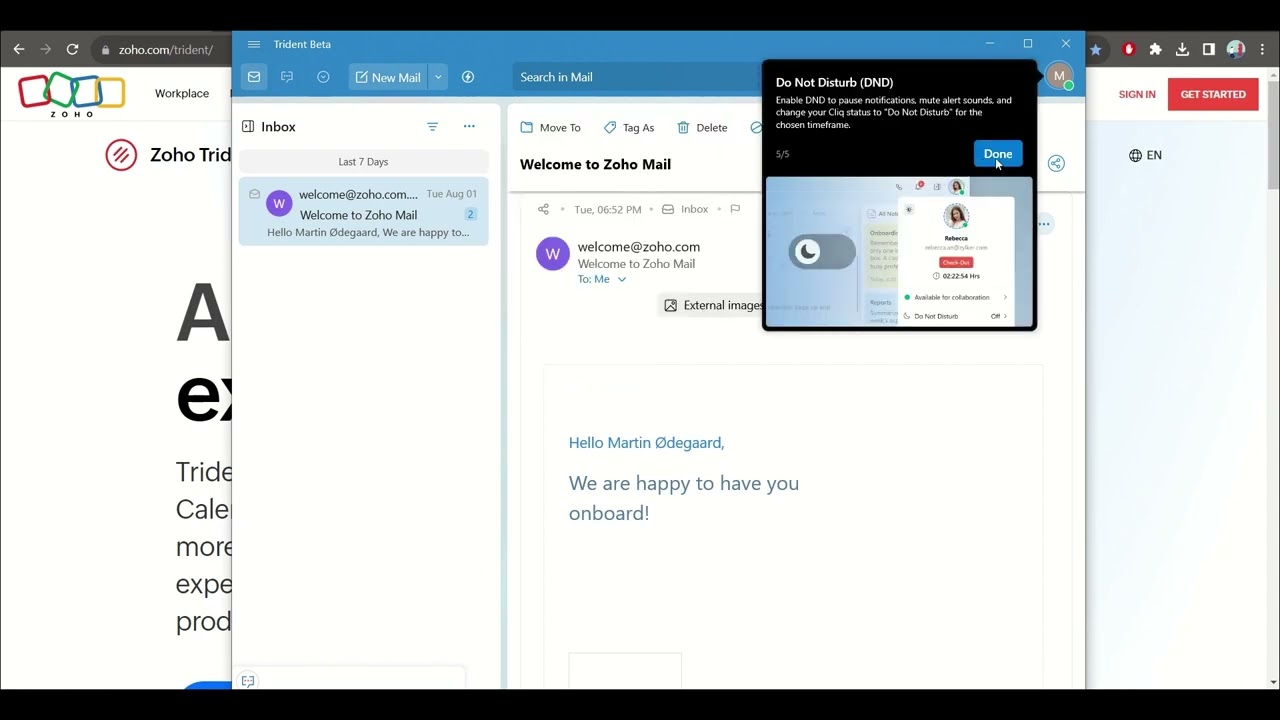Open the EN language selector

[1145, 155]
